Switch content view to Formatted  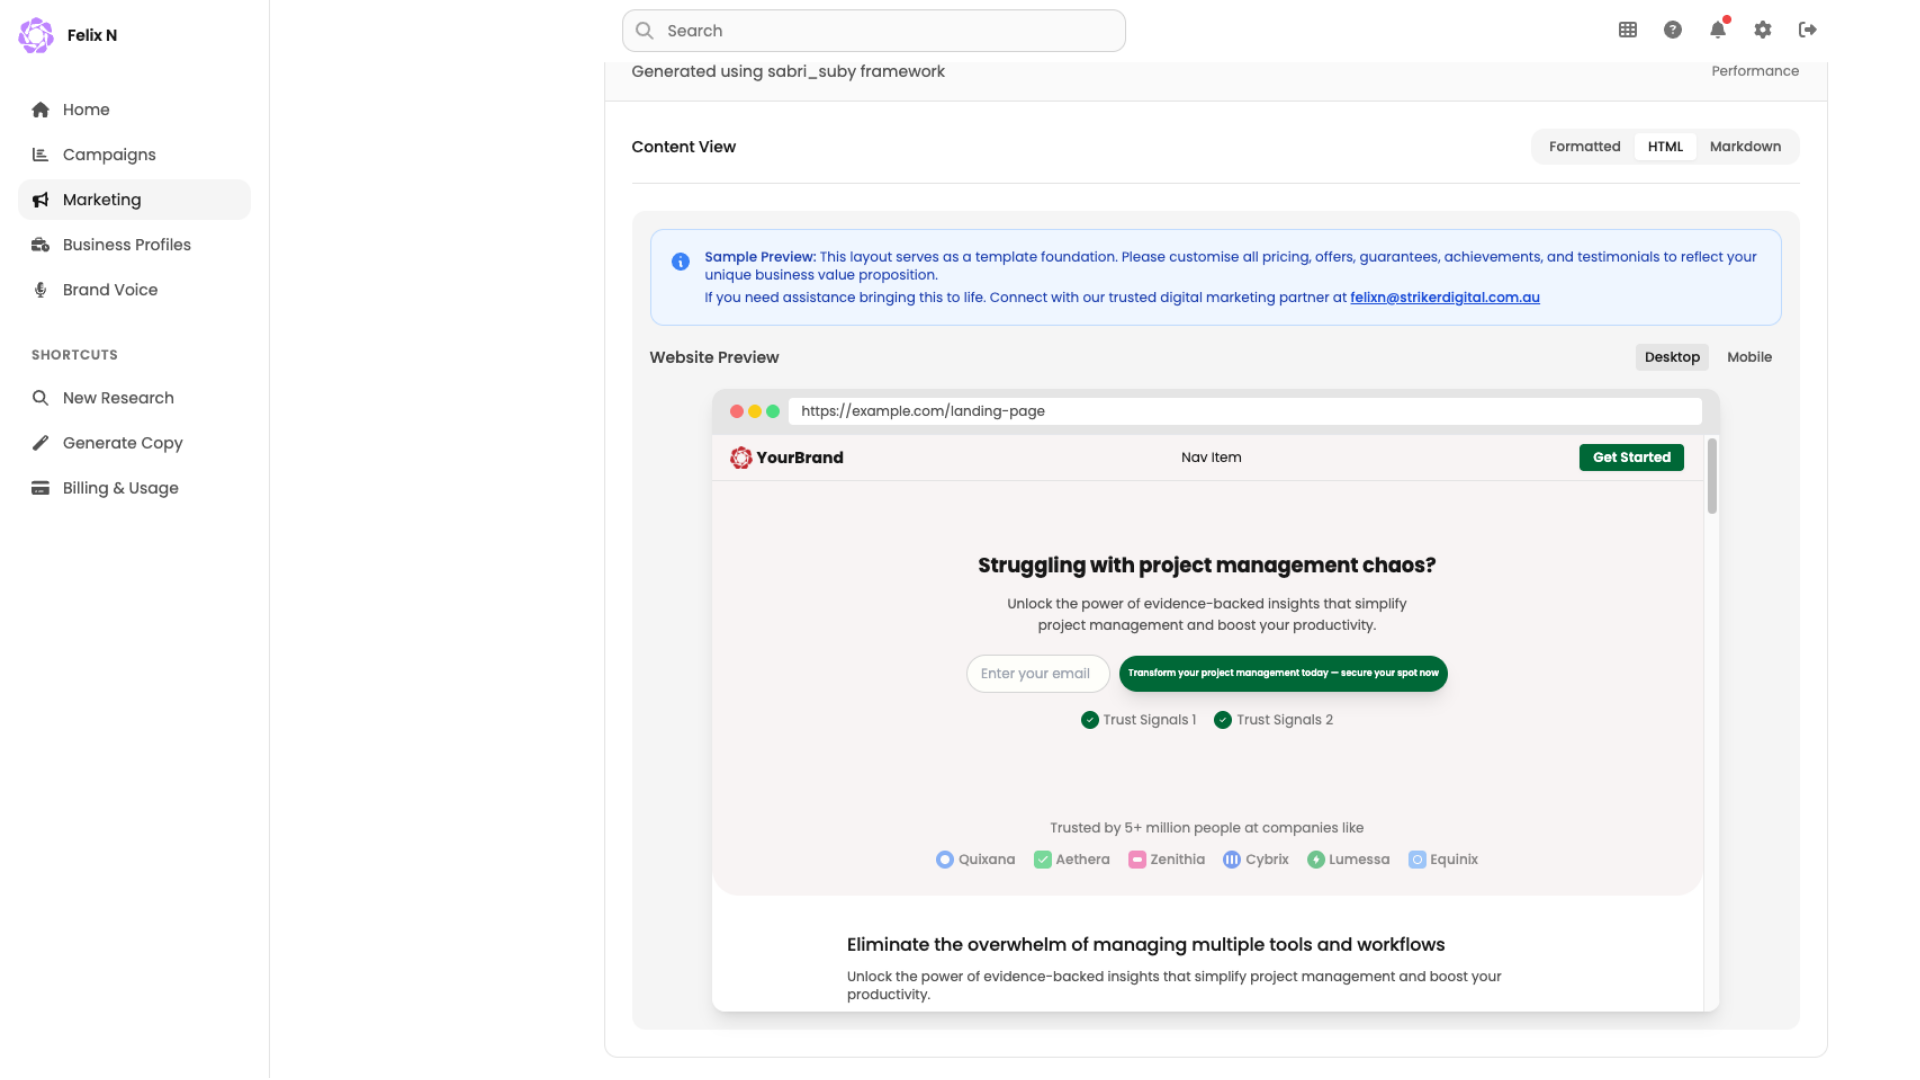pyautogui.click(x=1584, y=147)
